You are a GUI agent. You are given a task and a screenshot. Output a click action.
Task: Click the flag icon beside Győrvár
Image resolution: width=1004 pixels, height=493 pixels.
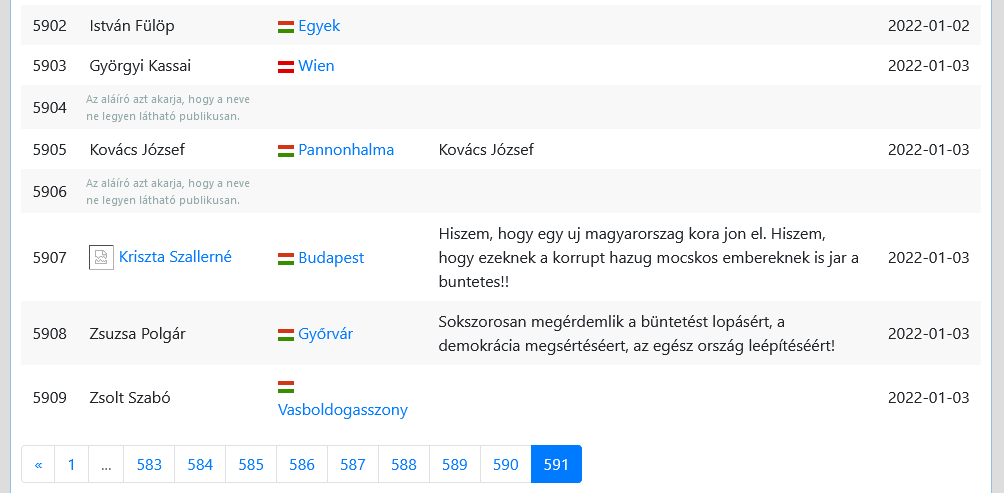pyautogui.click(x=286, y=334)
